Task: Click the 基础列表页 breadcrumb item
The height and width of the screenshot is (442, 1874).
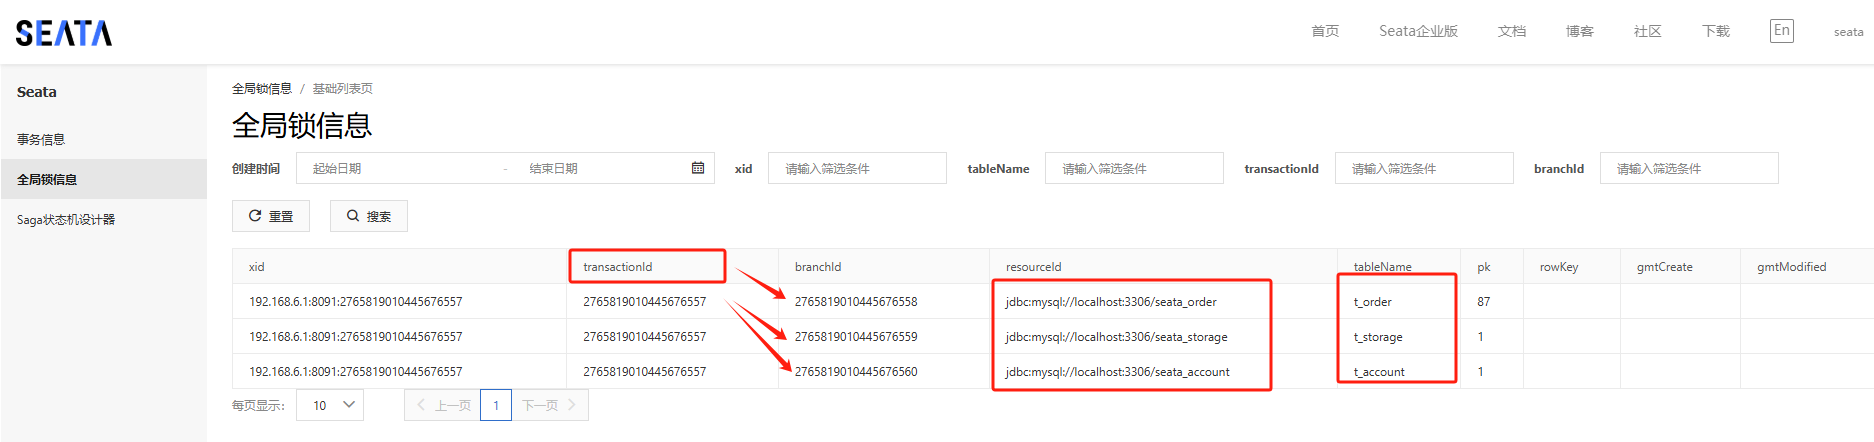Action: tap(343, 88)
